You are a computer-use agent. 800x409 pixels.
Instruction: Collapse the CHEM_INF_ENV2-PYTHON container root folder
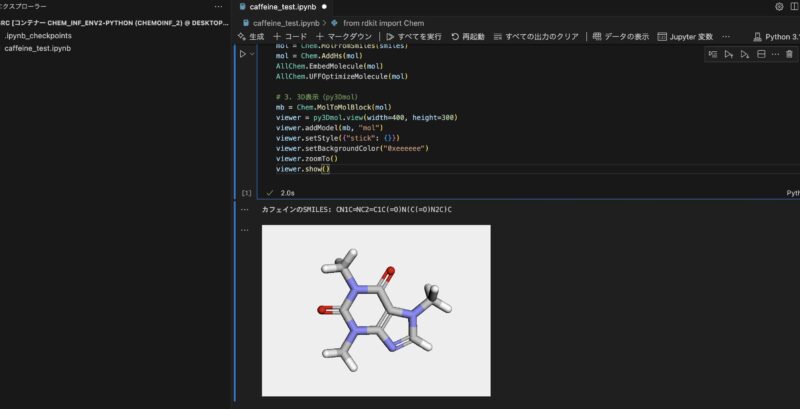(114, 23)
